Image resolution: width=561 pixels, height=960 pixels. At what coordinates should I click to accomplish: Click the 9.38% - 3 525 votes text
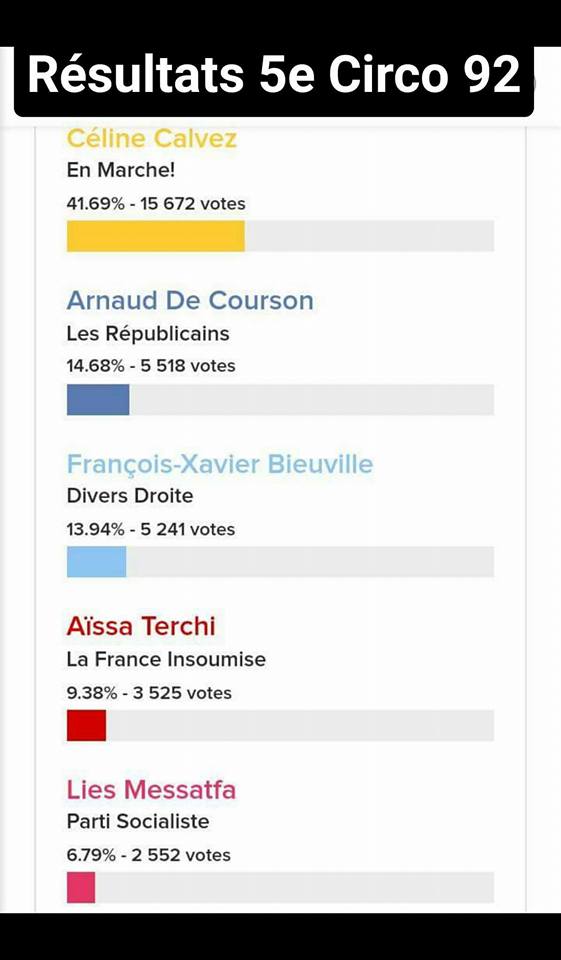coord(149,693)
